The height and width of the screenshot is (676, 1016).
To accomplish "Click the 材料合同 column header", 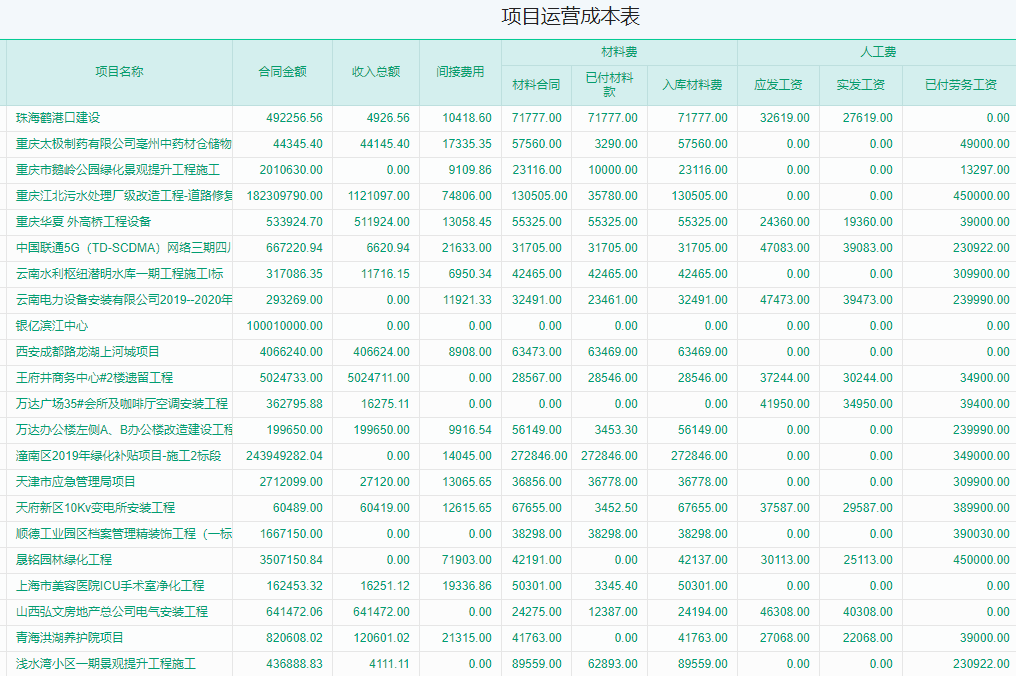I will pos(537,85).
